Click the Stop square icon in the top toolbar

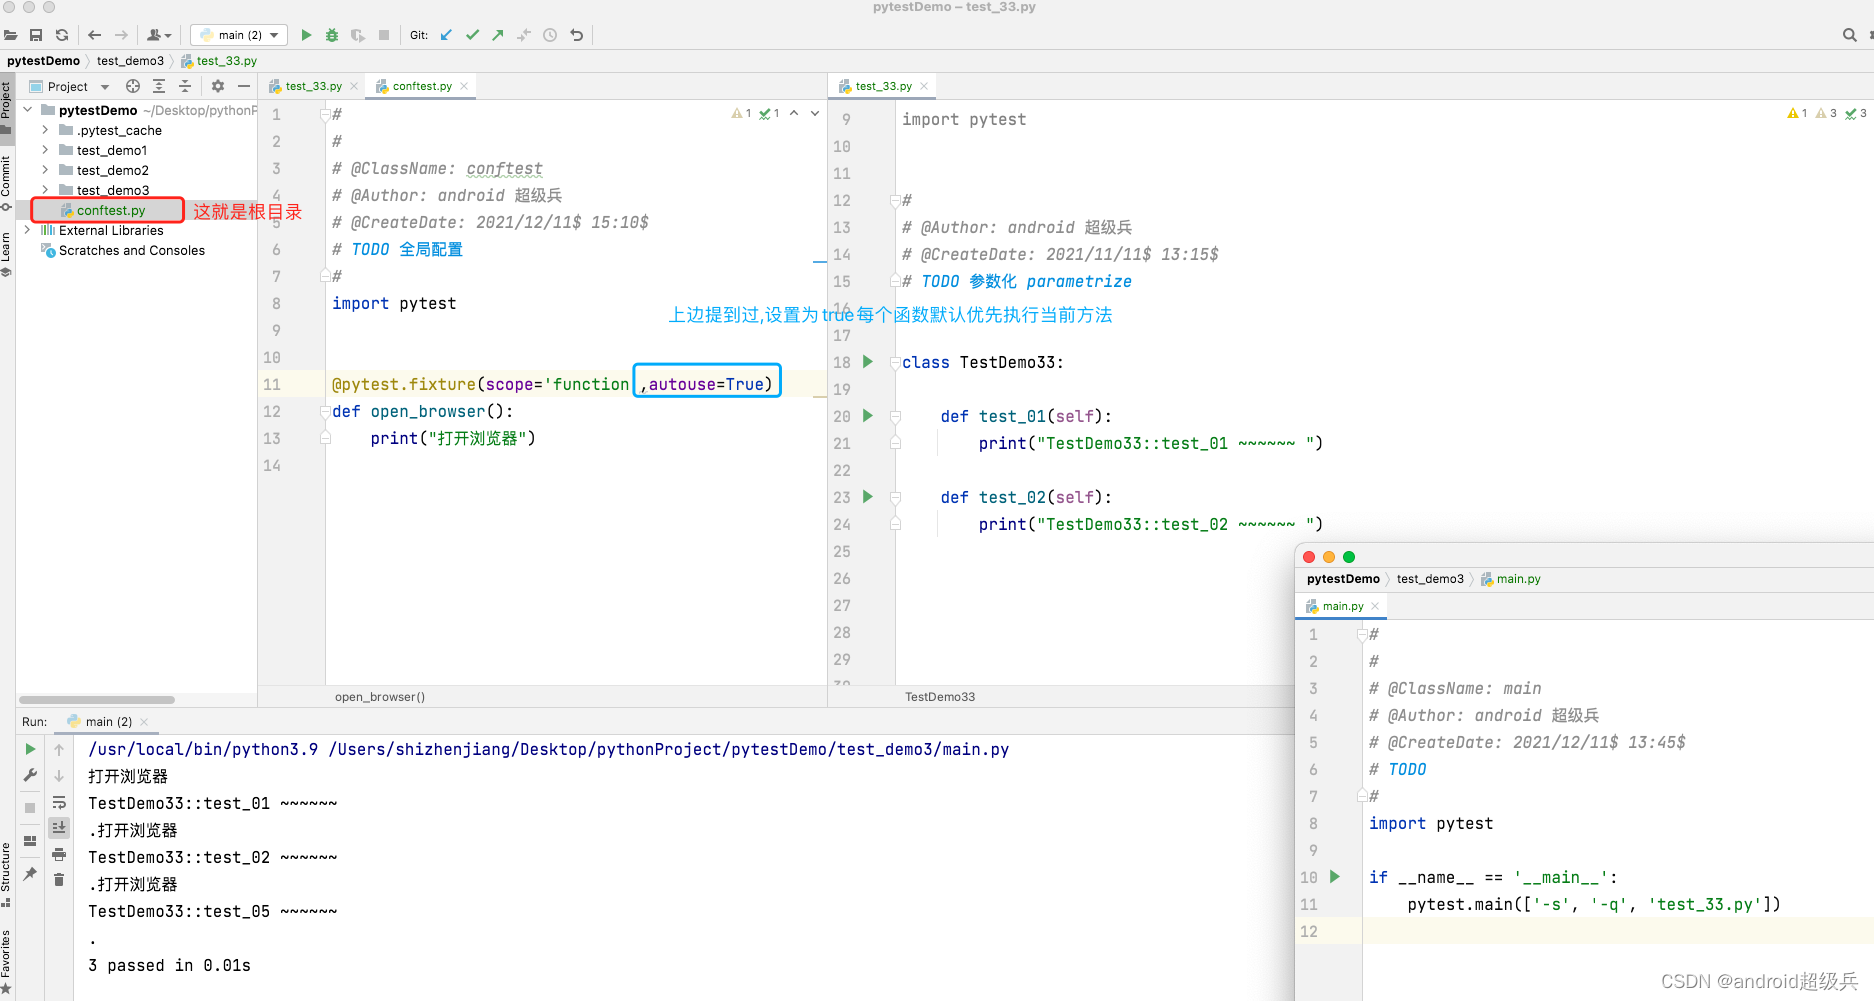[x=384, y=35]
